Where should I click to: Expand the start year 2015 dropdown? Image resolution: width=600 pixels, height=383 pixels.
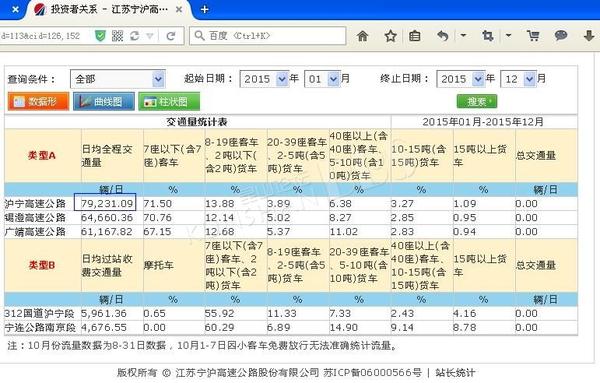point(264,79)
